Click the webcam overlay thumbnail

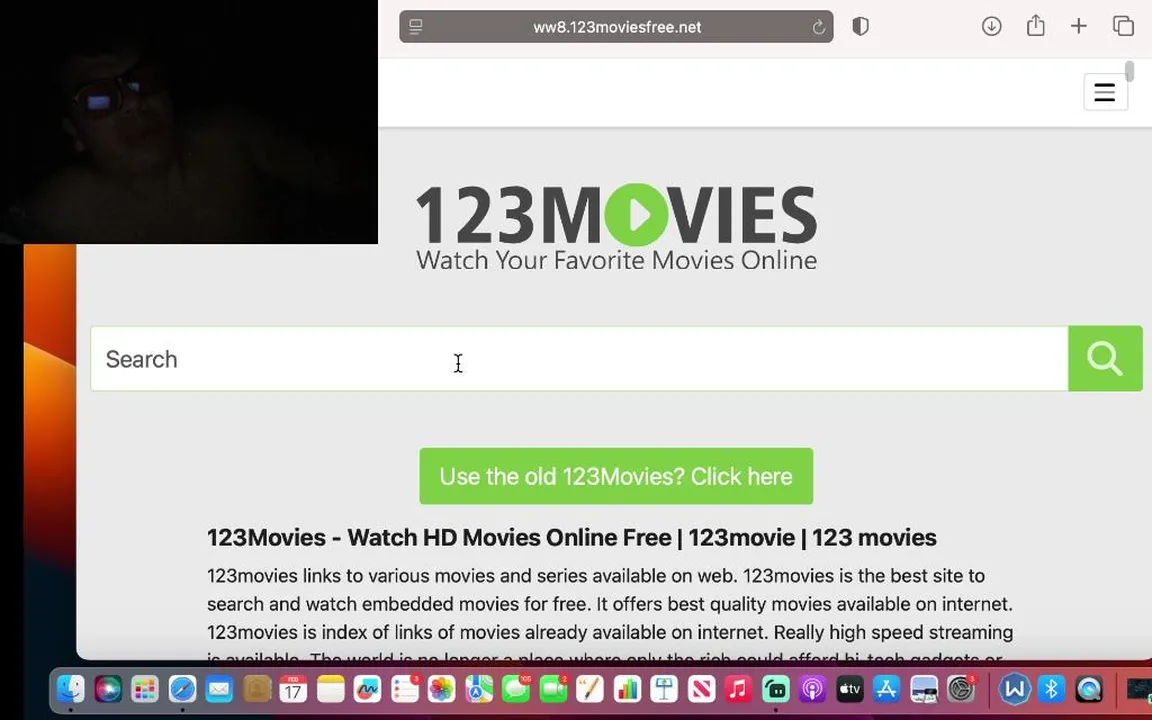coord(189,122)
